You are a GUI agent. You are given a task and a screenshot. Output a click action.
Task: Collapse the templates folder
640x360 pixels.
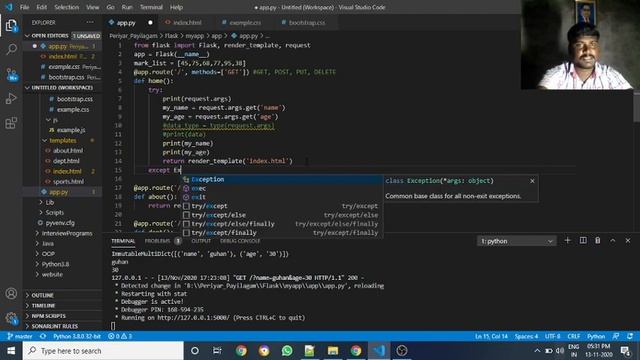pyautogui.click(x=62, y=140)
